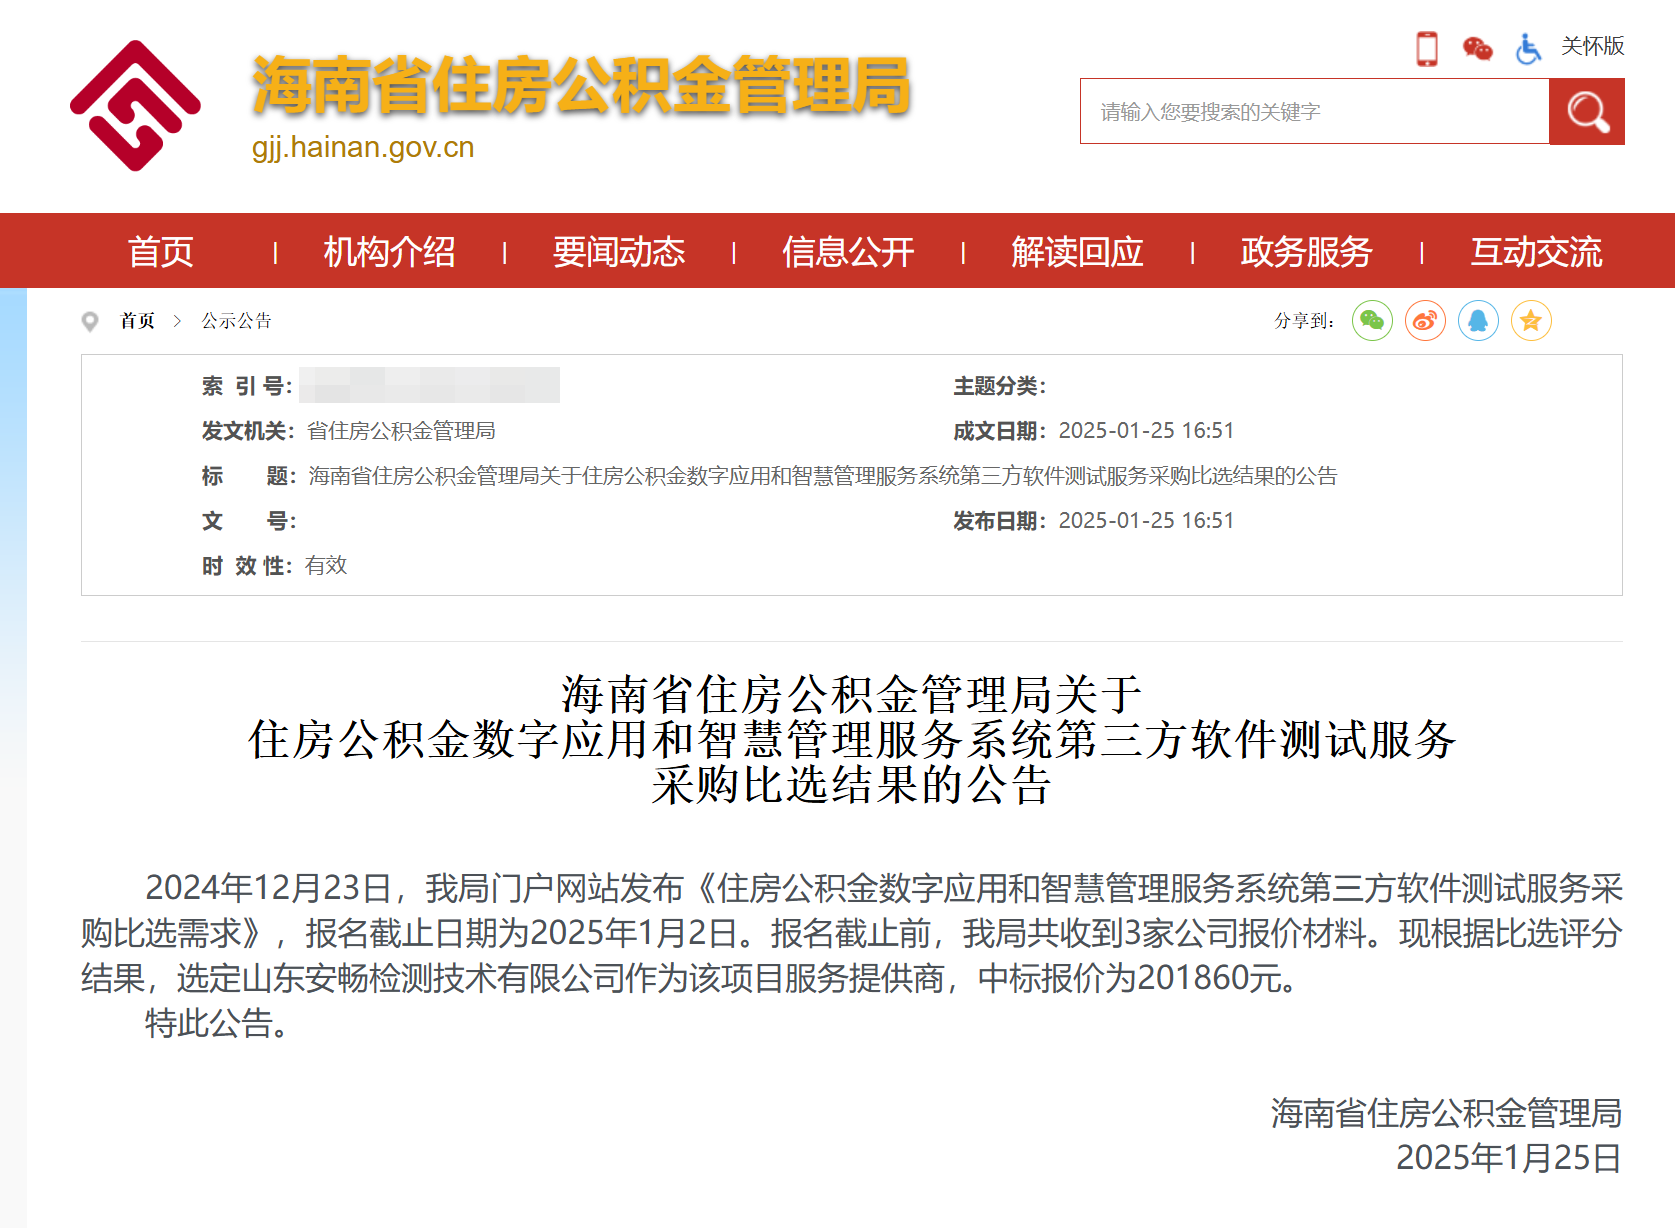Click 发布日期 value 2025-01-25 16:51
The image size is (1675, 1228).
click(x=1147, y=521)
